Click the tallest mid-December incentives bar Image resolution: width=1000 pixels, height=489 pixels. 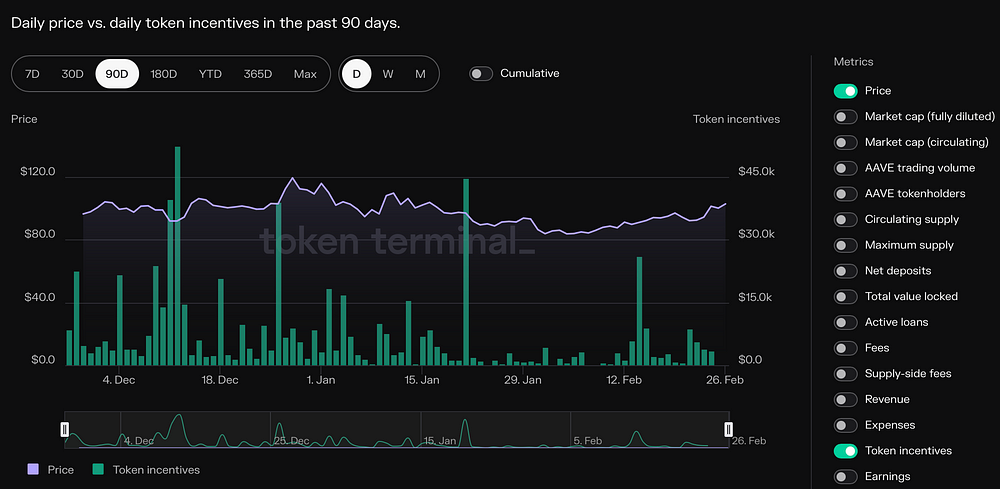click(x=177, y=256)
